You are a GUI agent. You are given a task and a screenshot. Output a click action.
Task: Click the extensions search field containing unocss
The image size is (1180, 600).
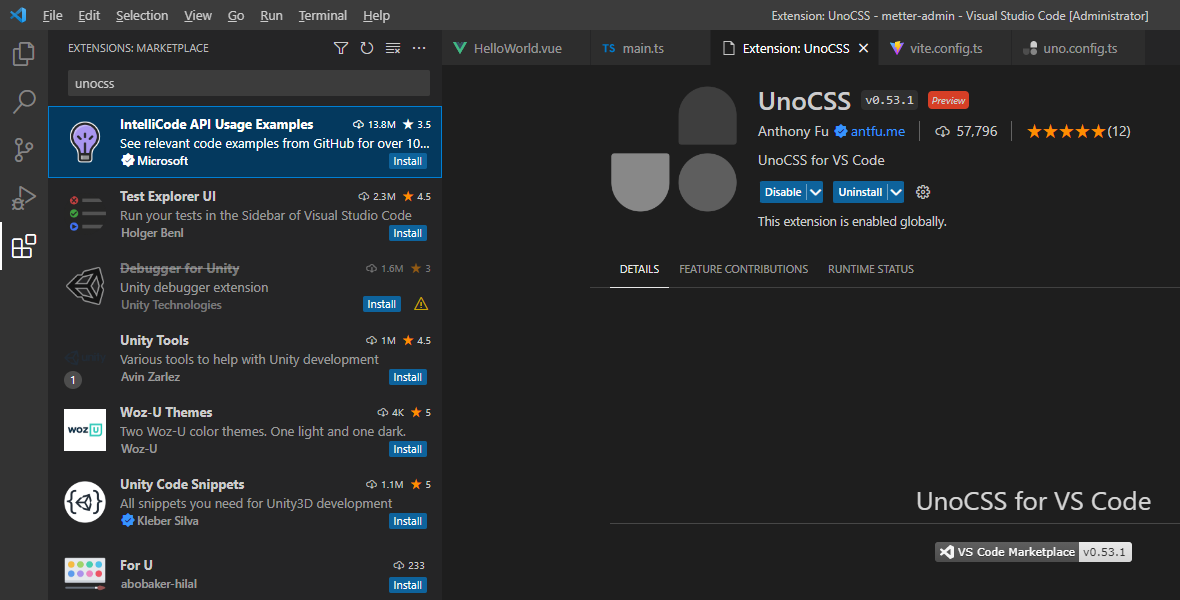click(248, 84)
